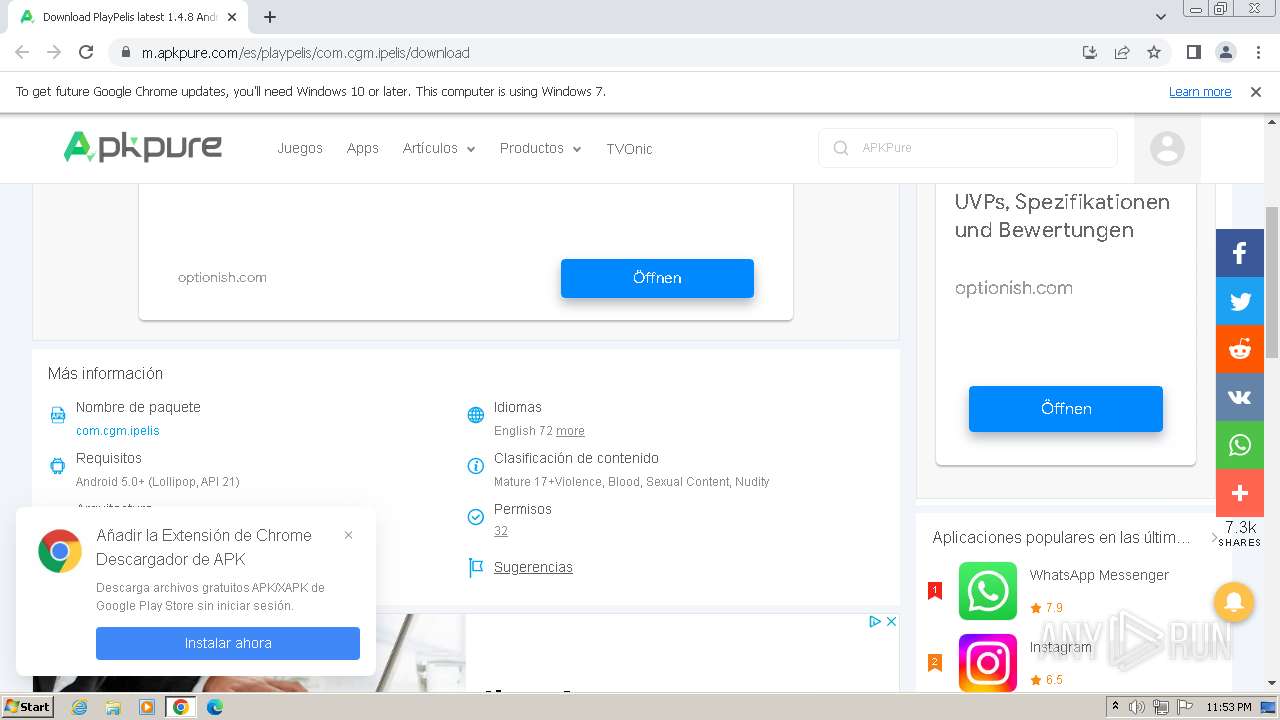Click the Öffnen button in sidebar ad
Viewport: 1280px width, 720px height.
pyautogui.click(x=1066, y=408)
